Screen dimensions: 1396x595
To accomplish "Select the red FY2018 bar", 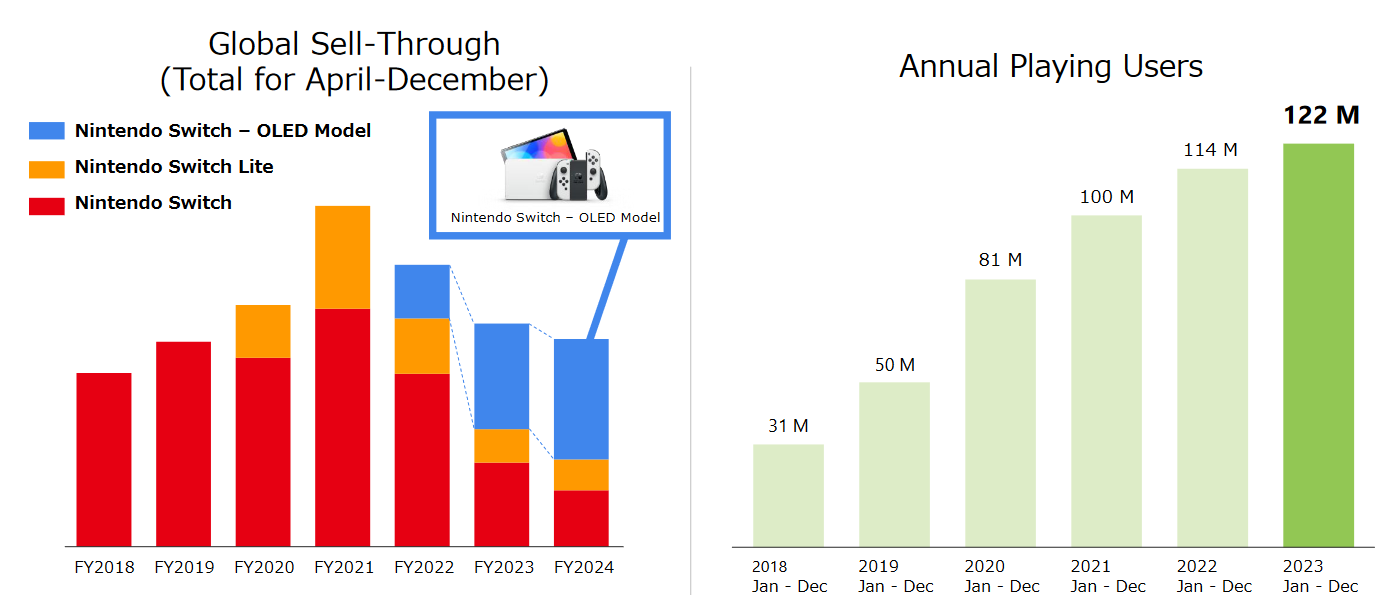I will (x=104, y=459).
